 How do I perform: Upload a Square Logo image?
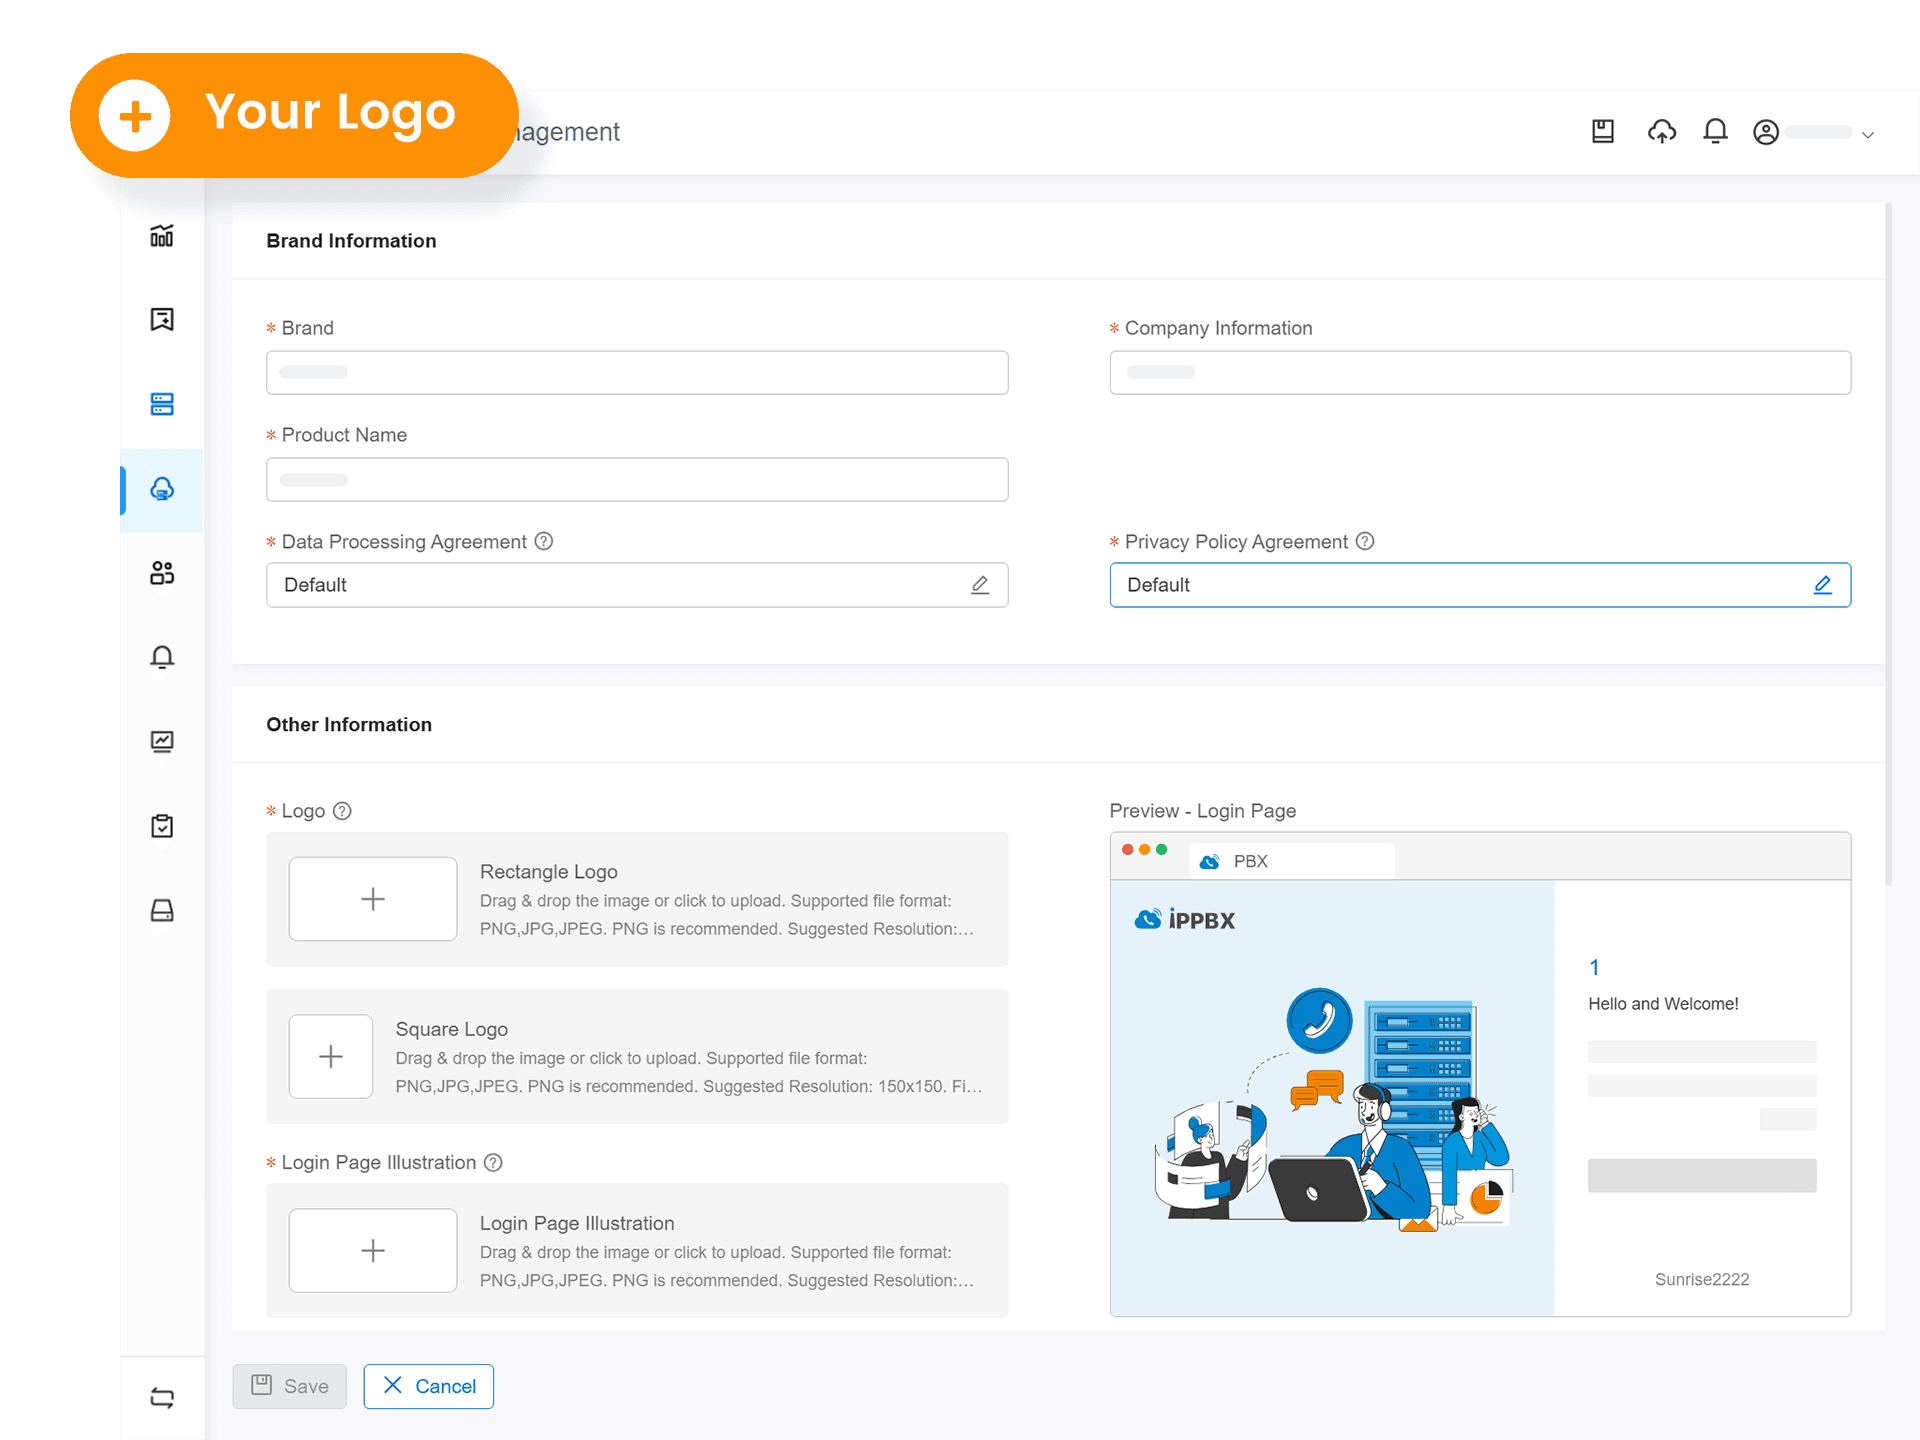(331, 1057)
